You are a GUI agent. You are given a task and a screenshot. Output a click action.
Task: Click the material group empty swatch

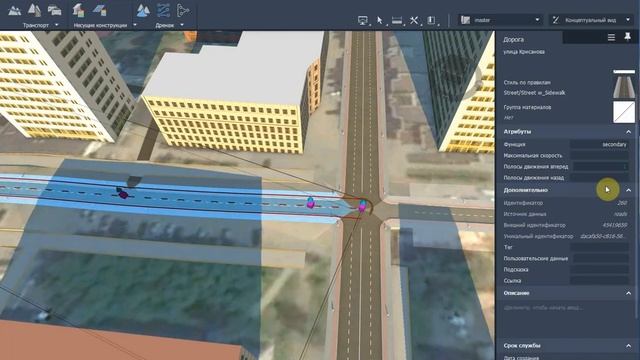click(x=624, y=112)
